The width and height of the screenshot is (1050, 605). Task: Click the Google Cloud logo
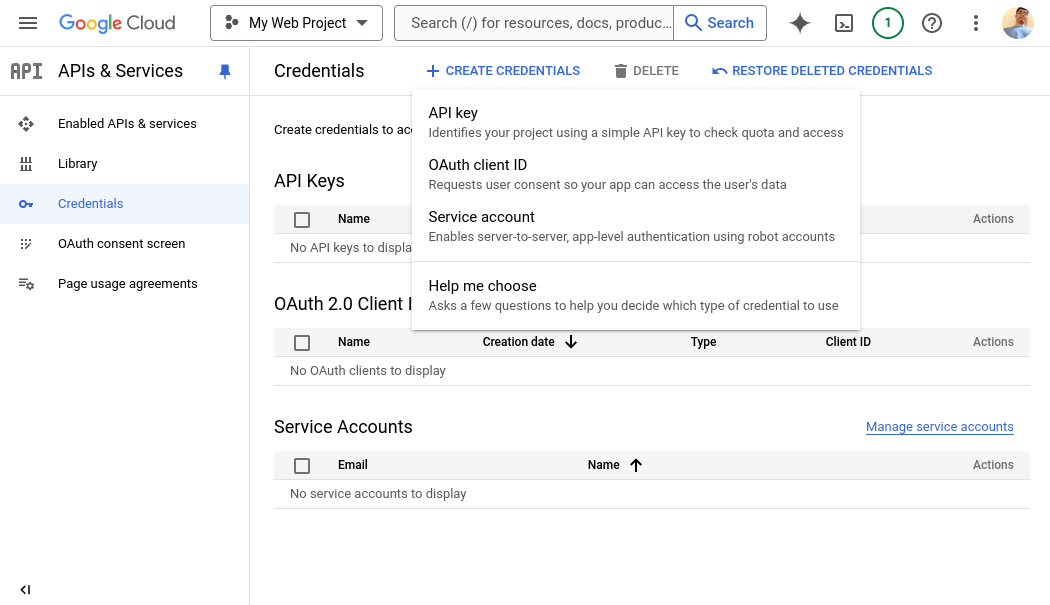(x=117, y=23)
